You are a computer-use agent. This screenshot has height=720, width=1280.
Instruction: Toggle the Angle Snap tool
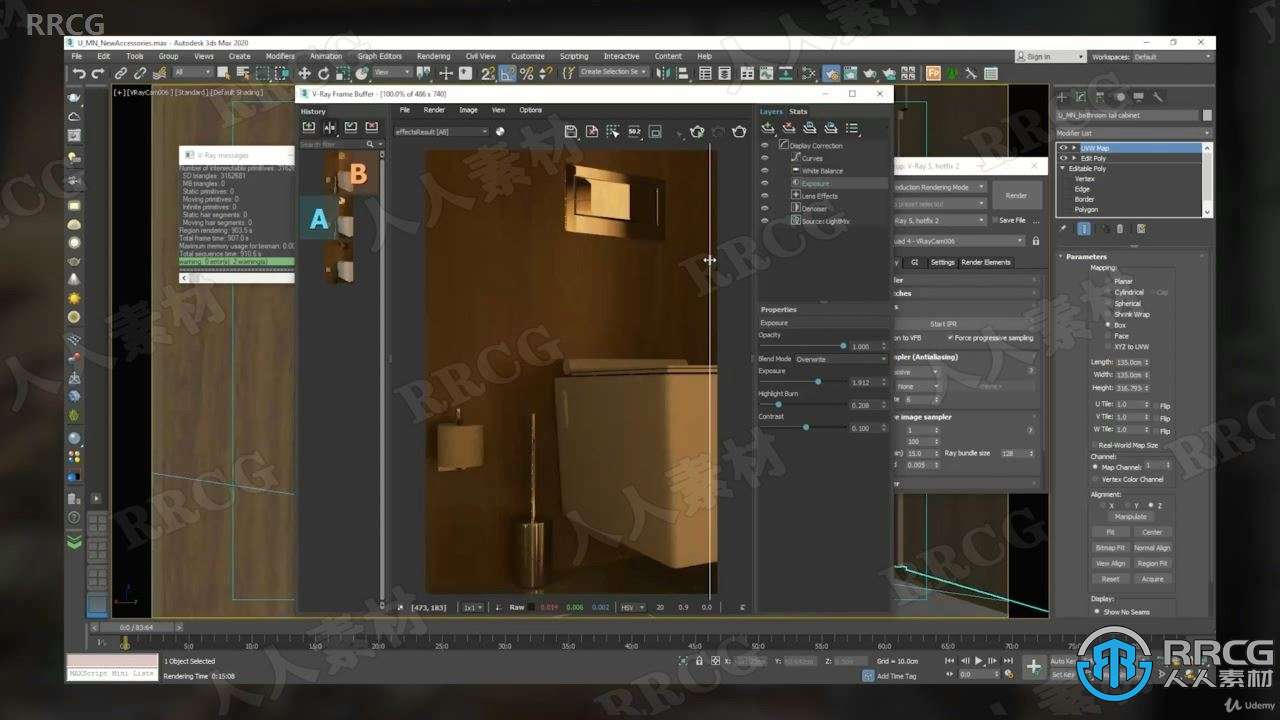coord(507,73)
